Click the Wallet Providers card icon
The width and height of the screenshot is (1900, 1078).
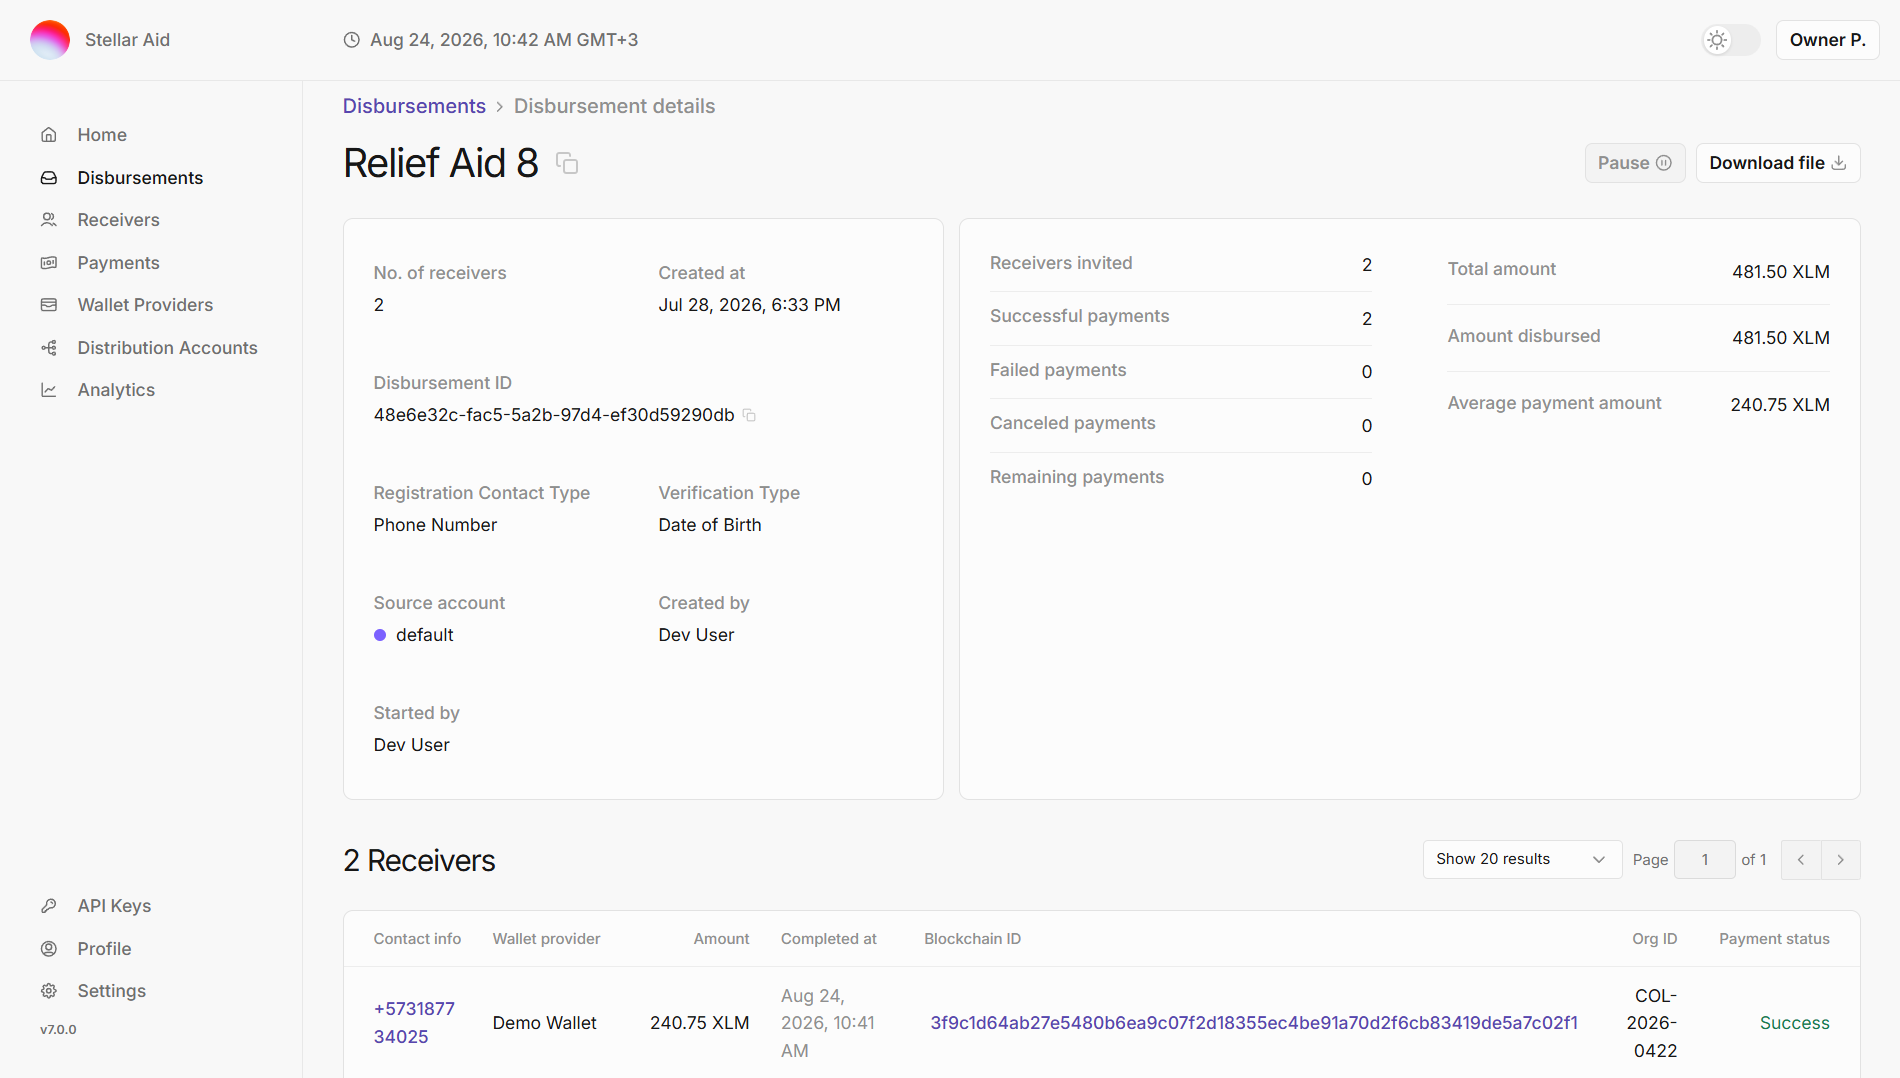[x=48, y=305]
